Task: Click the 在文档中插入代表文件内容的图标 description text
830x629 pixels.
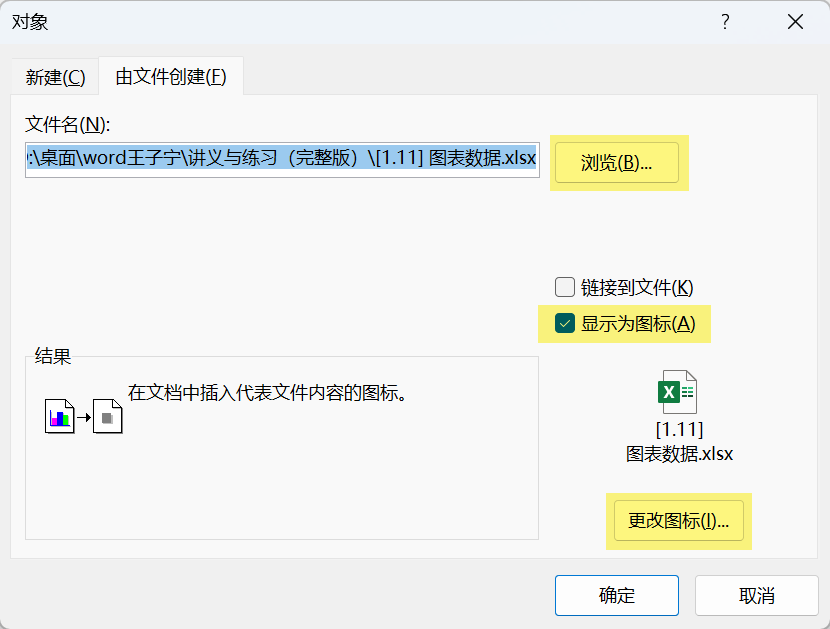Action: (267, 393)
